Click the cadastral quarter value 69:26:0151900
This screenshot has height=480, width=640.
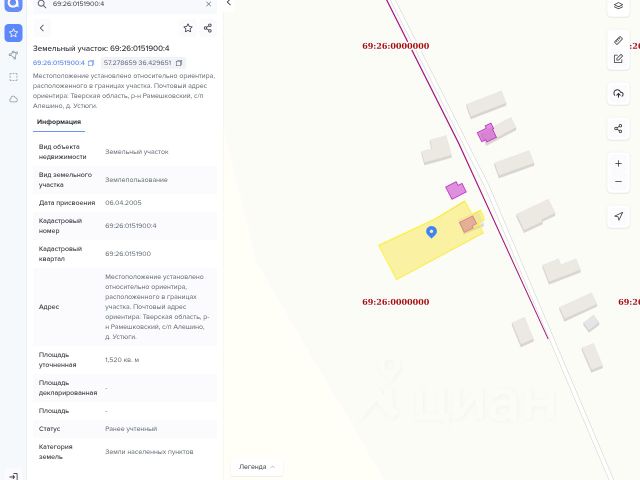(128, 253)
